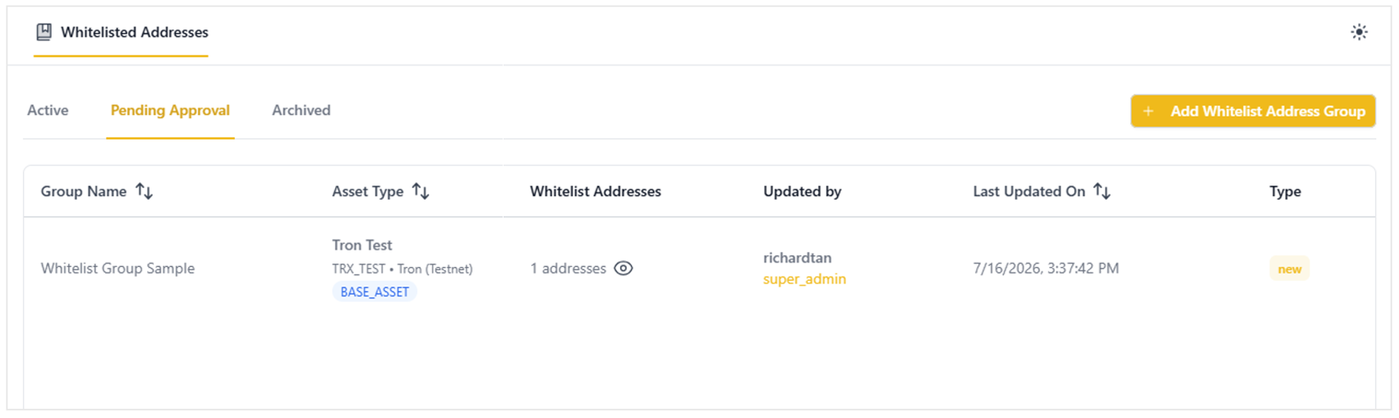Image resolution: width=1399 pixels, height=418 pixels.
Task: Open the Whitelisted Addresses header tab
Action: pyautogui.click(x=121, y=32)
